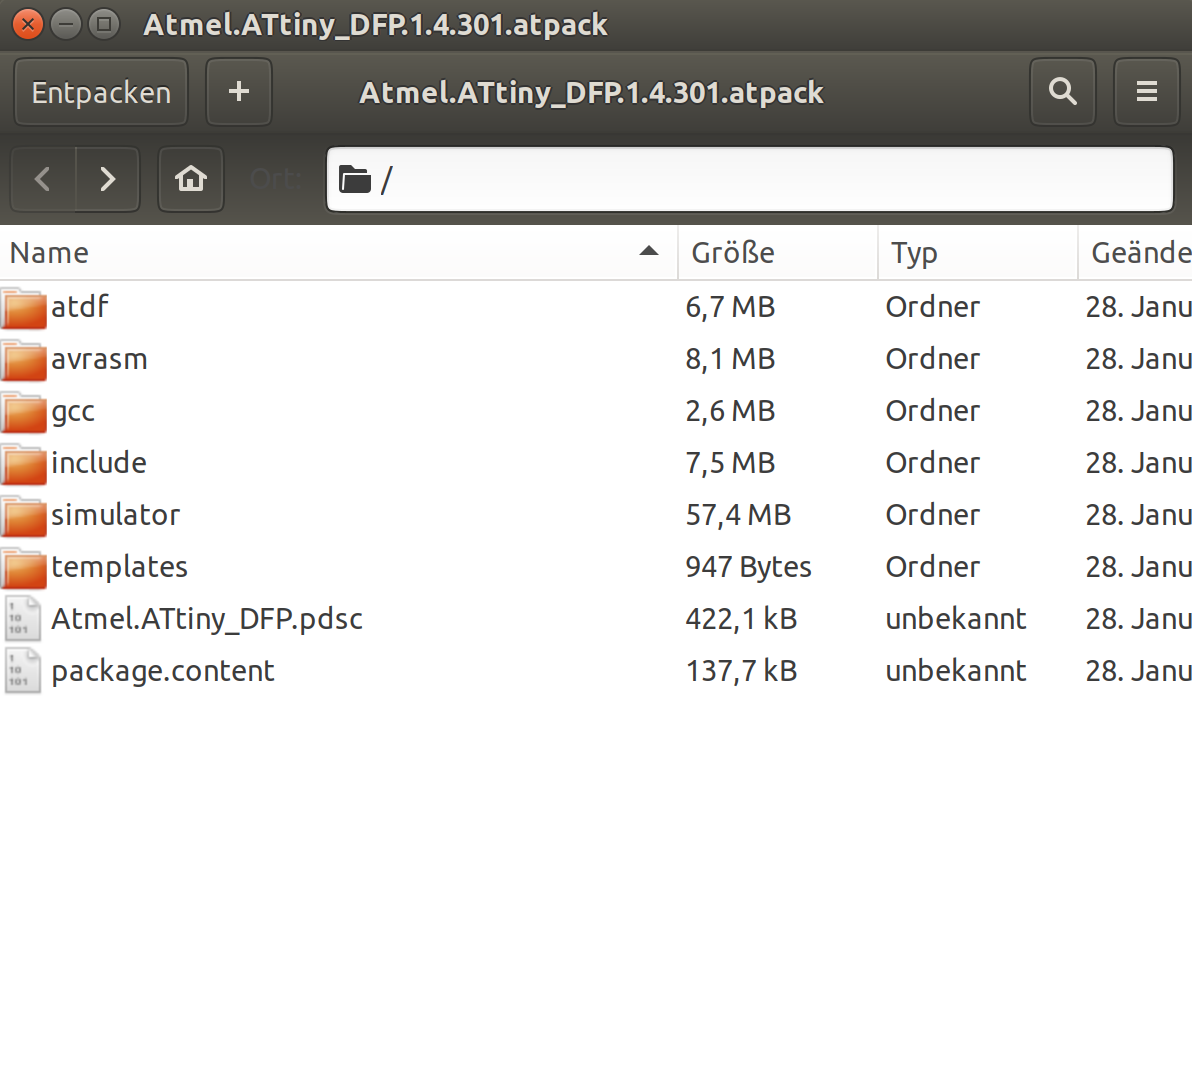Sort by Größe column header
This screenshot has height=1080, width=1192.
pos(778,252)
